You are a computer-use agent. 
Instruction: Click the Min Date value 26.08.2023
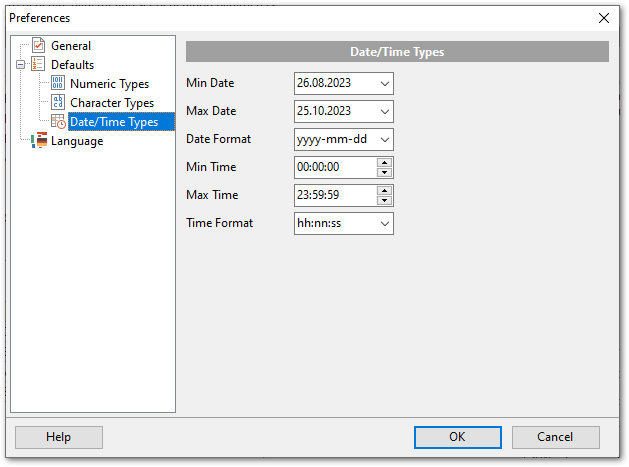(324, 83)
